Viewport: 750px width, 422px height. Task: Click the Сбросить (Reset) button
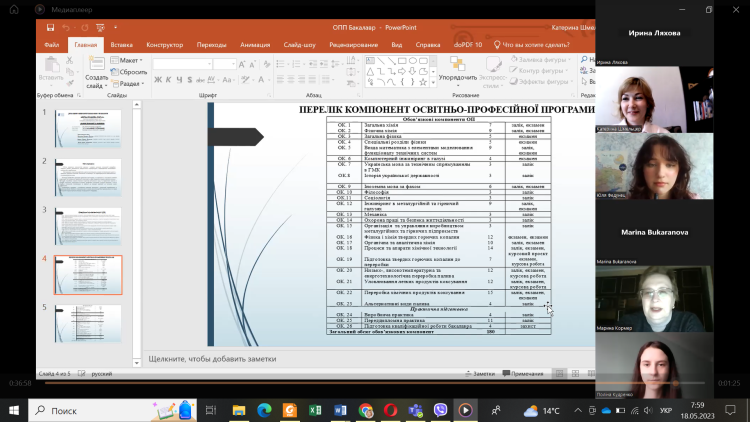click(130, 72)
